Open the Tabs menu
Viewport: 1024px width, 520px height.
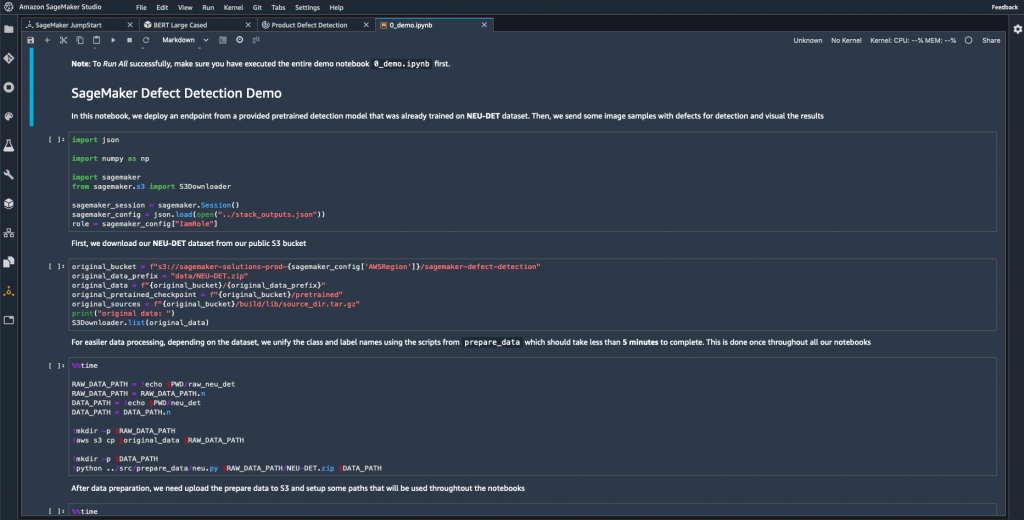coord(278,8)
